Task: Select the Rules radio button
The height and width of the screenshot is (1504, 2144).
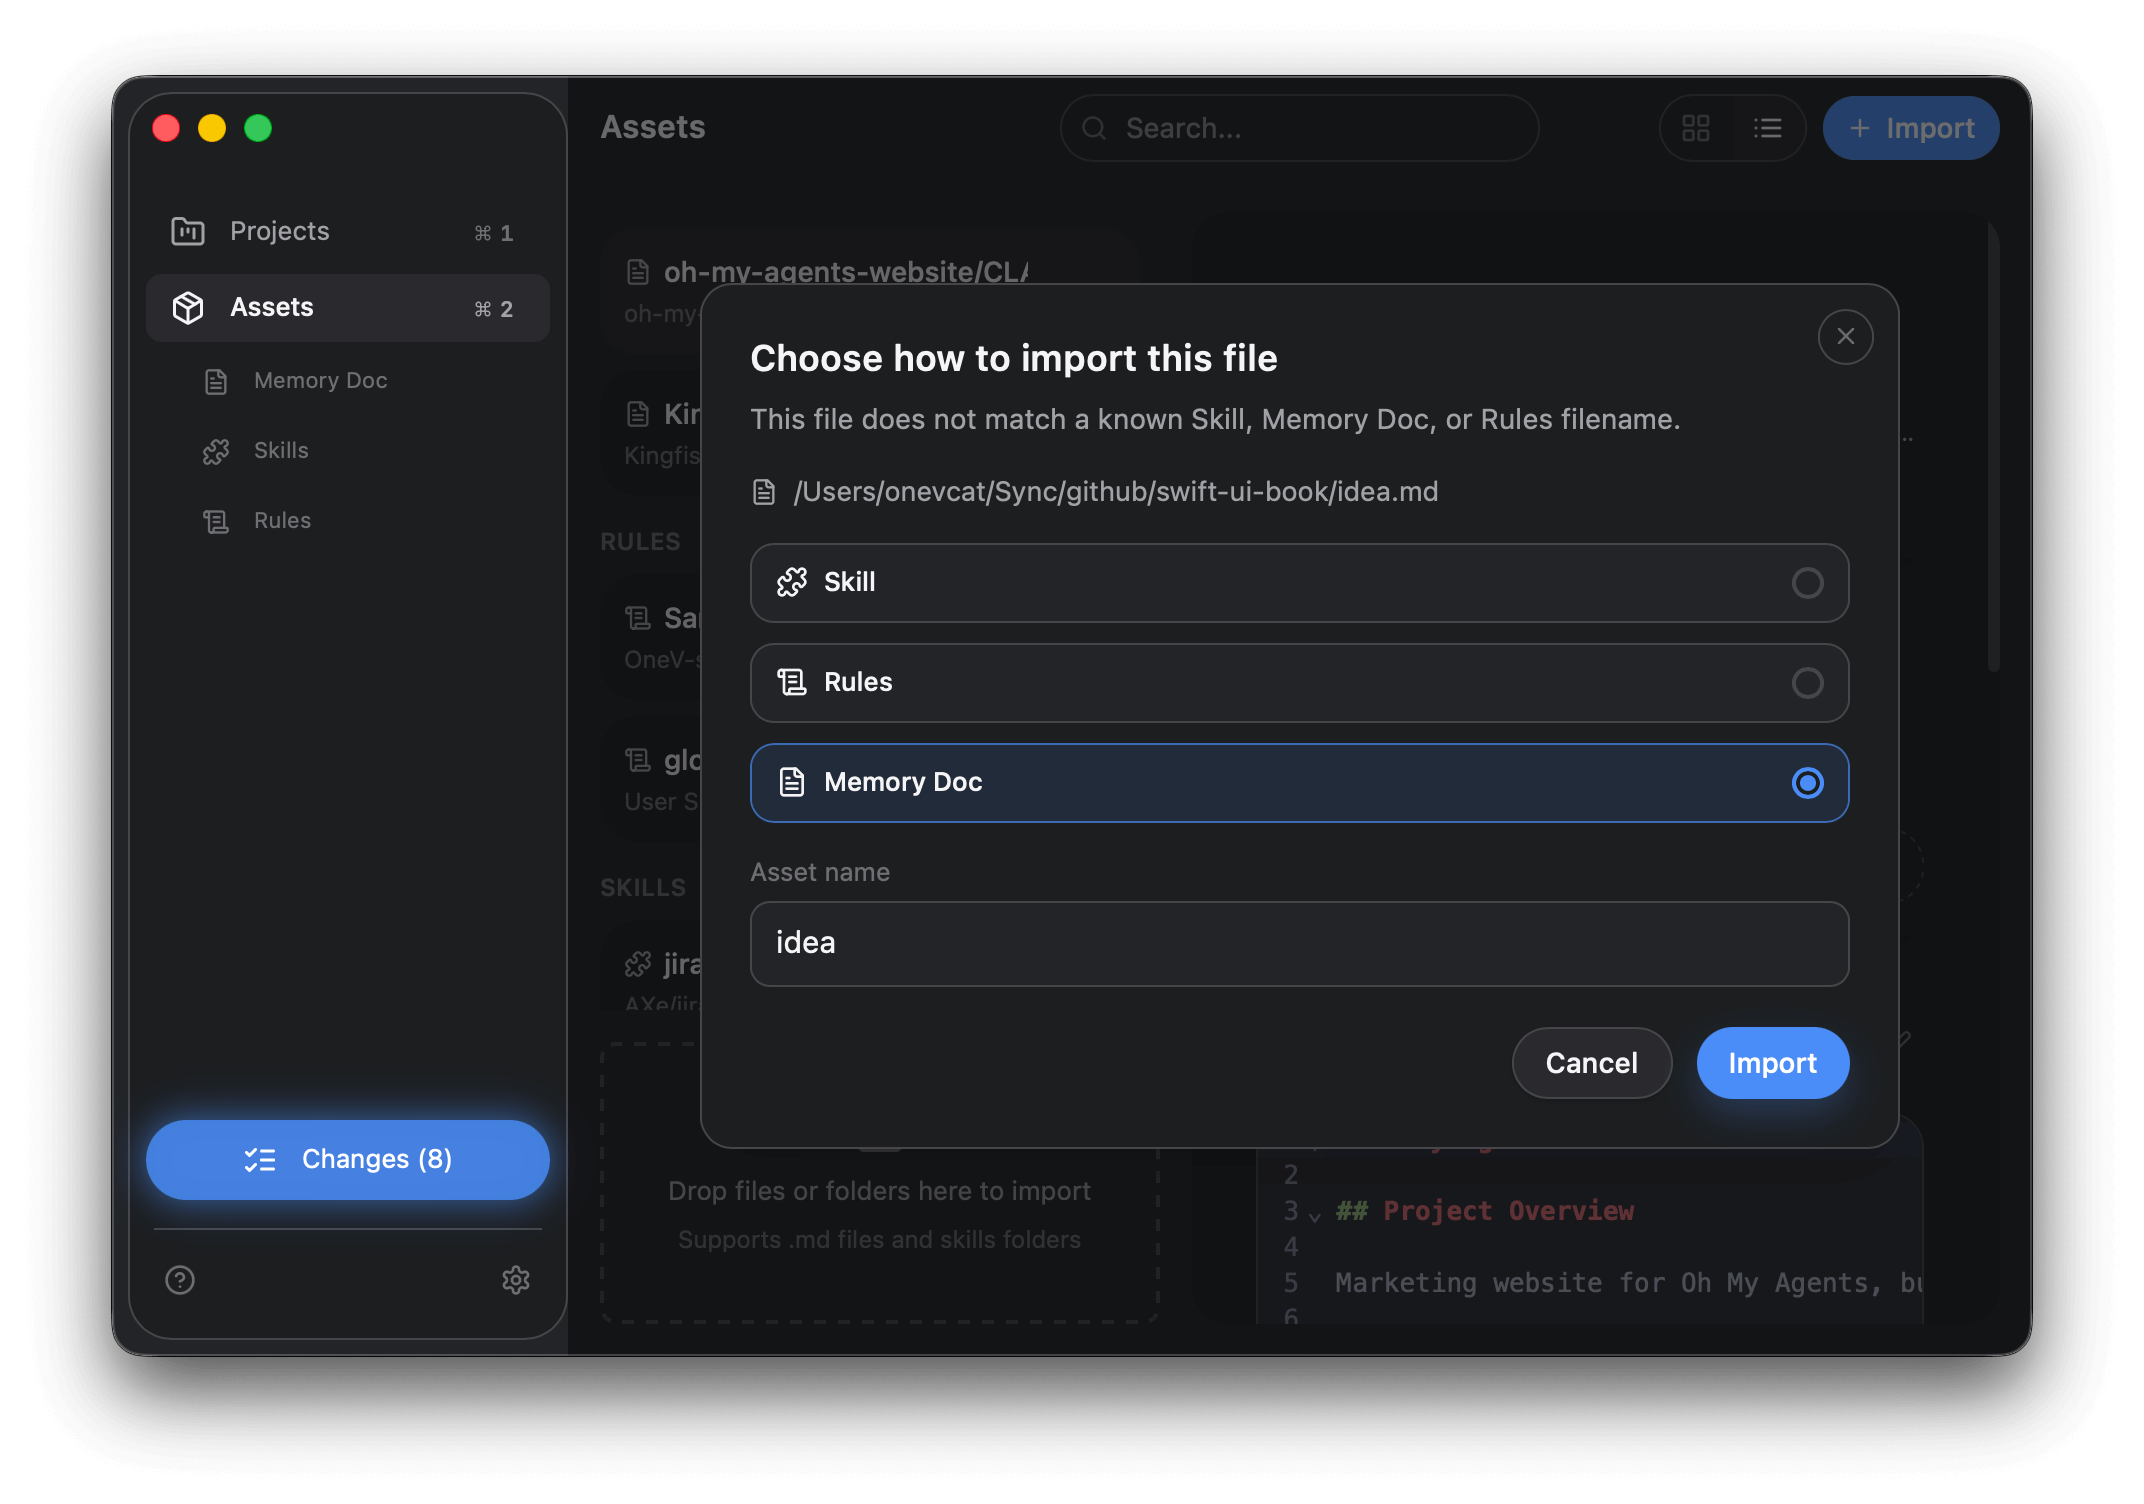Action: (x=1808, y=683)
